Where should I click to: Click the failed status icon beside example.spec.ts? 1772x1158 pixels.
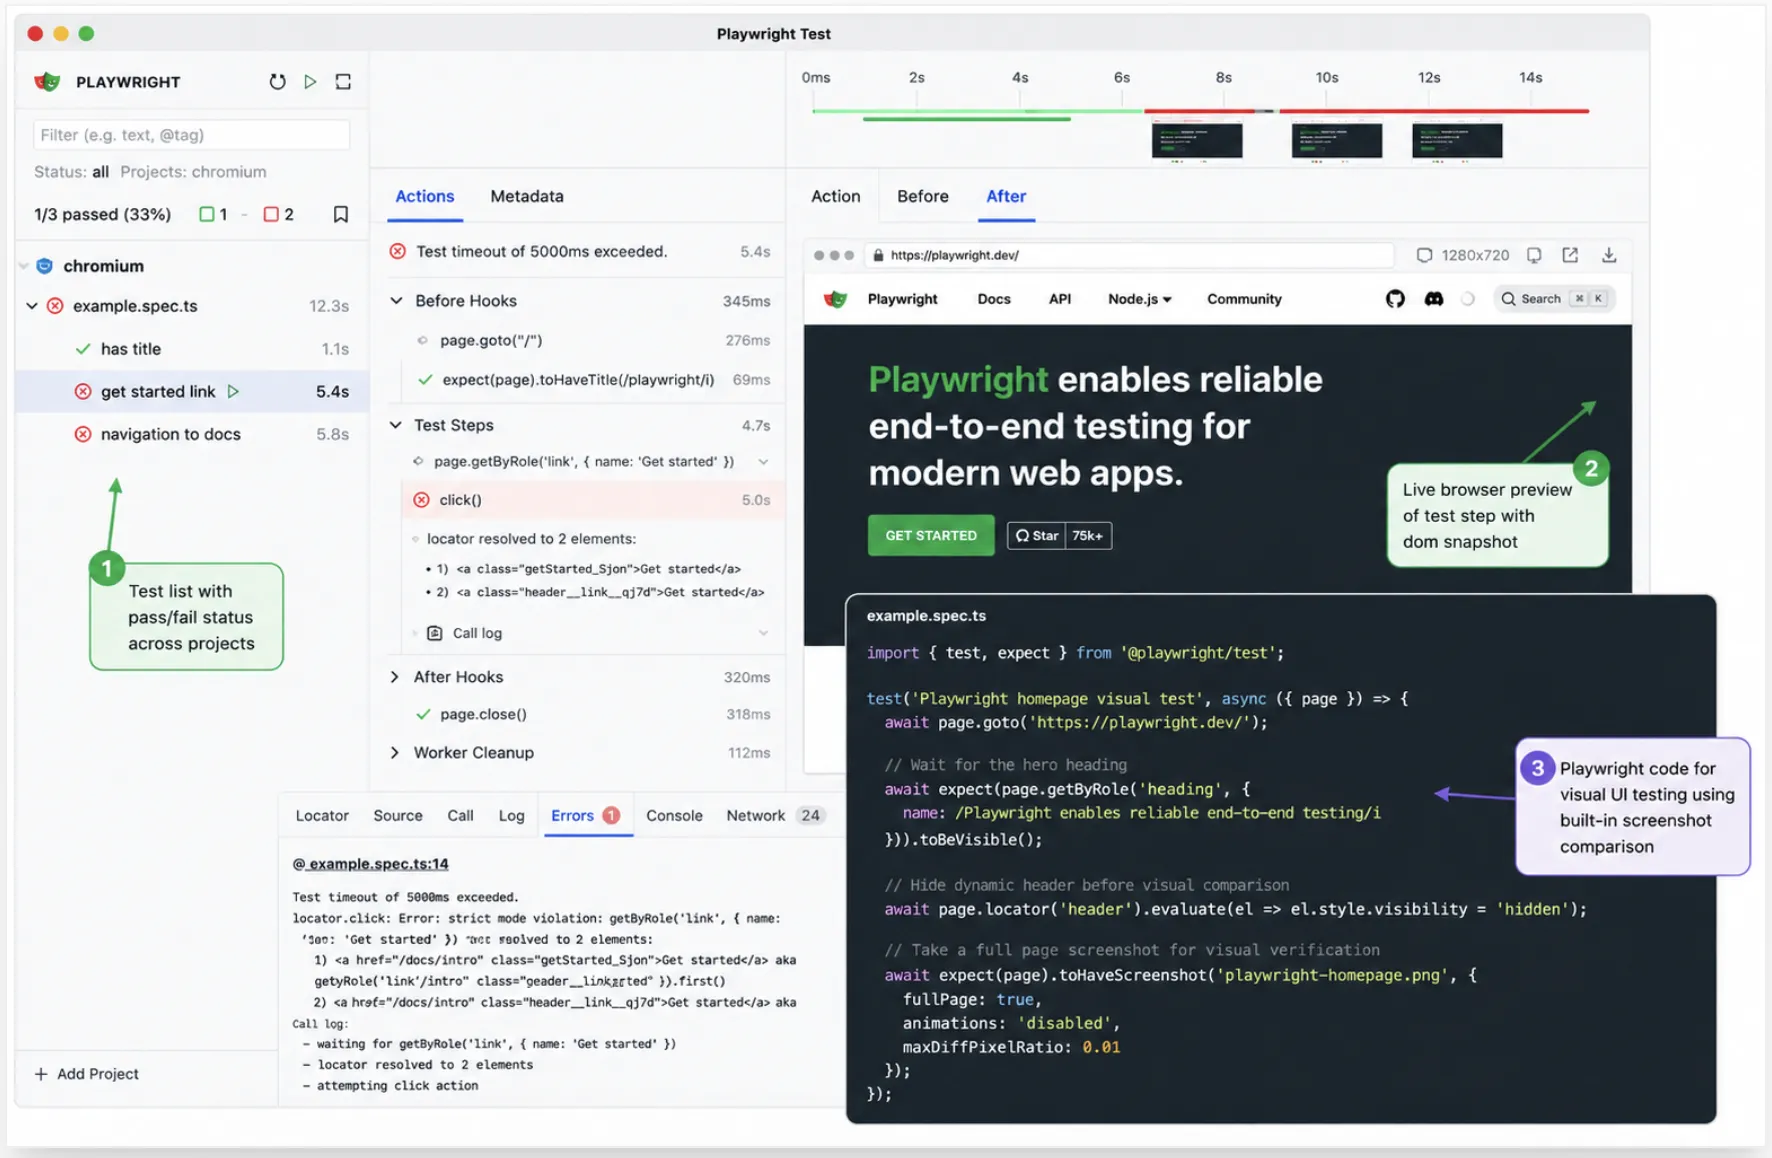(x=56, y=306)
